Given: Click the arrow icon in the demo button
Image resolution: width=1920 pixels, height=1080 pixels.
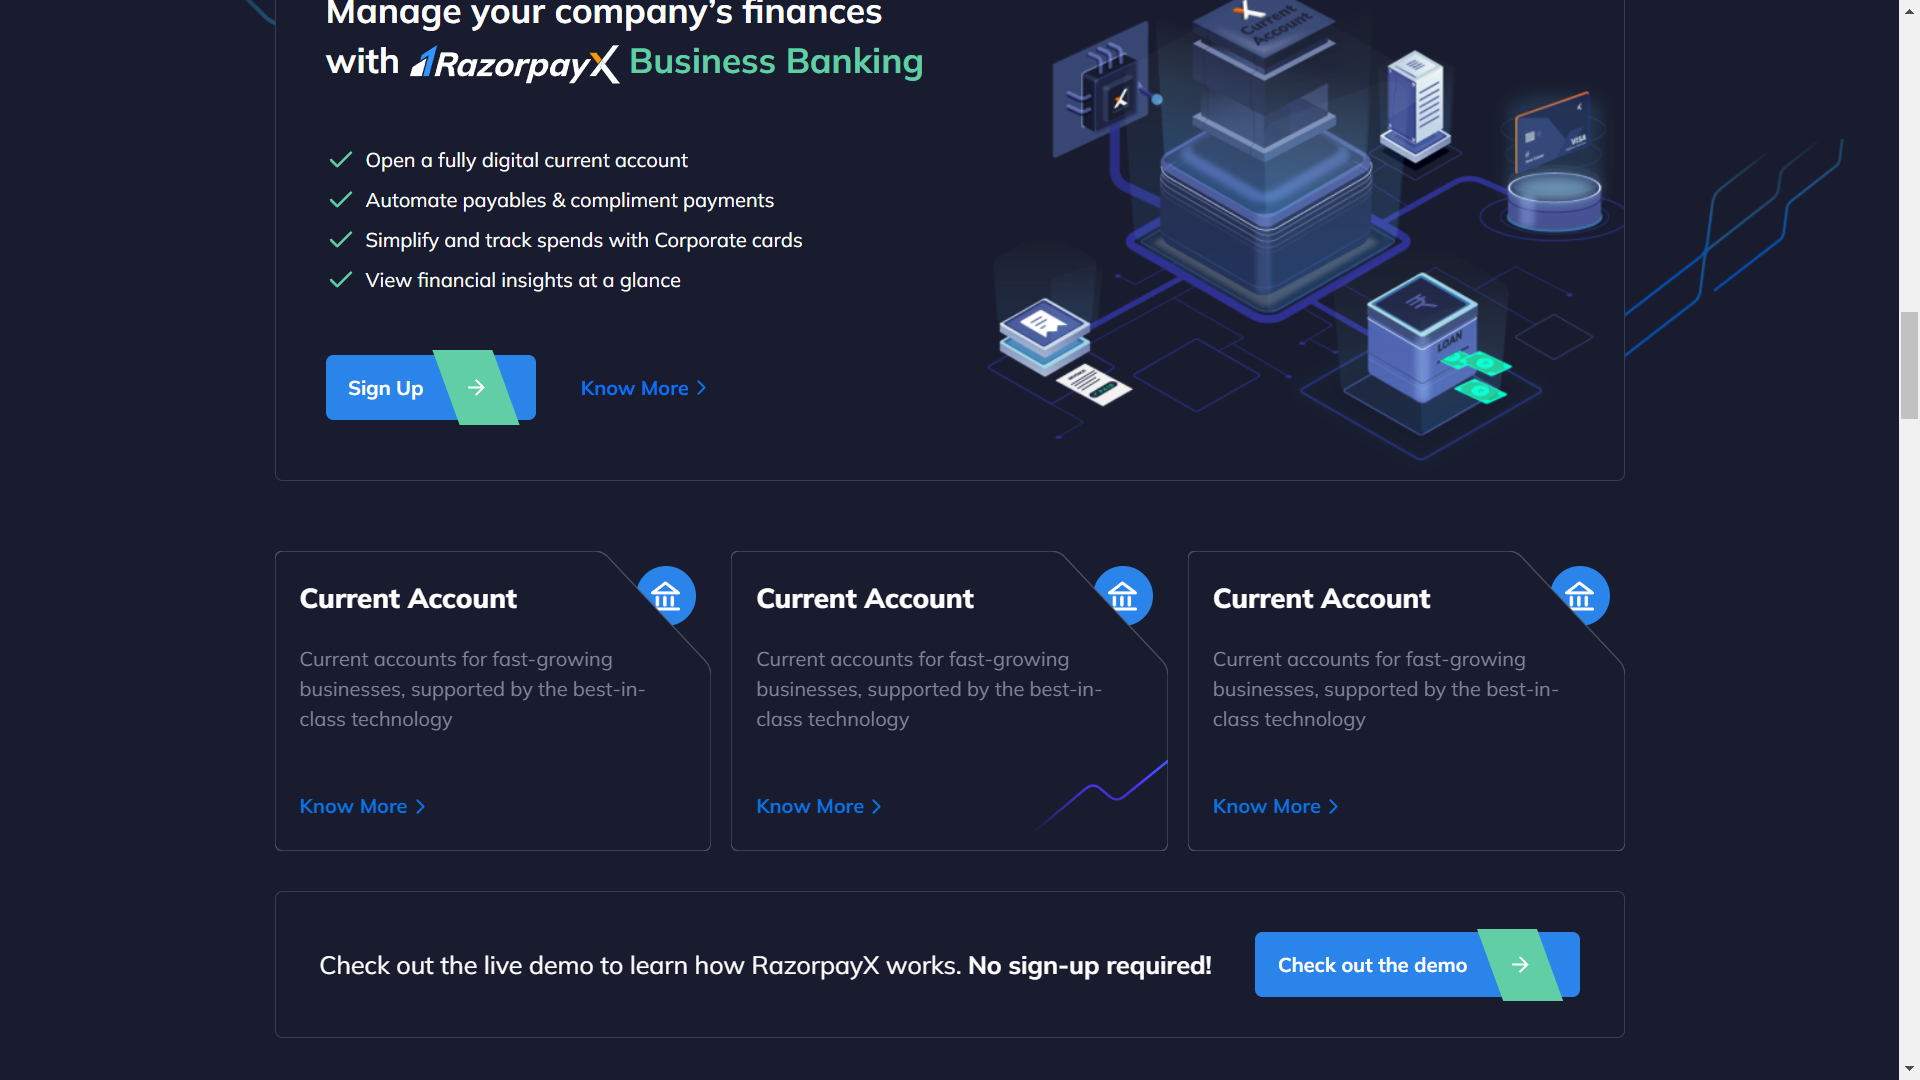Looking at the screenshot, I should coord(1519,964).
